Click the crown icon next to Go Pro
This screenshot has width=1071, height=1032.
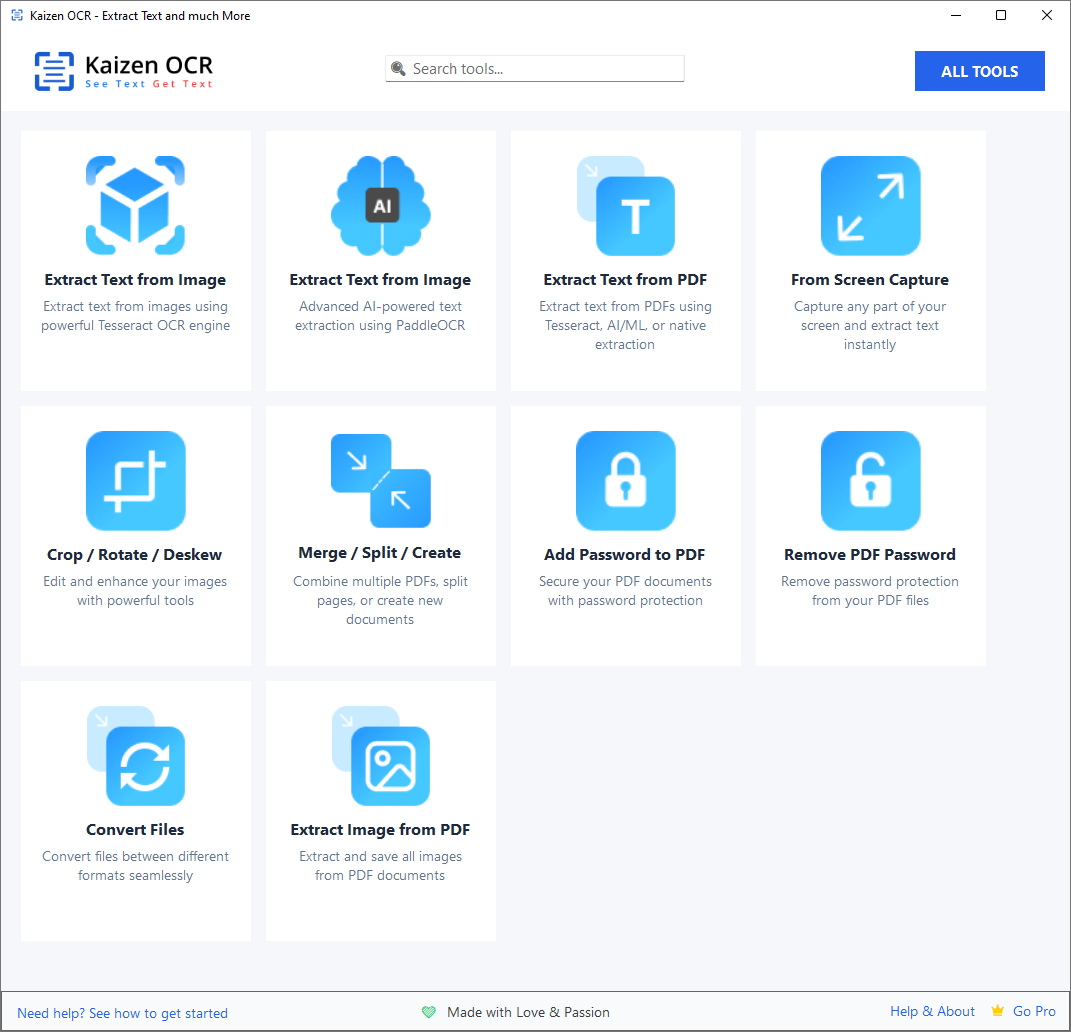tap(996, 1011)
